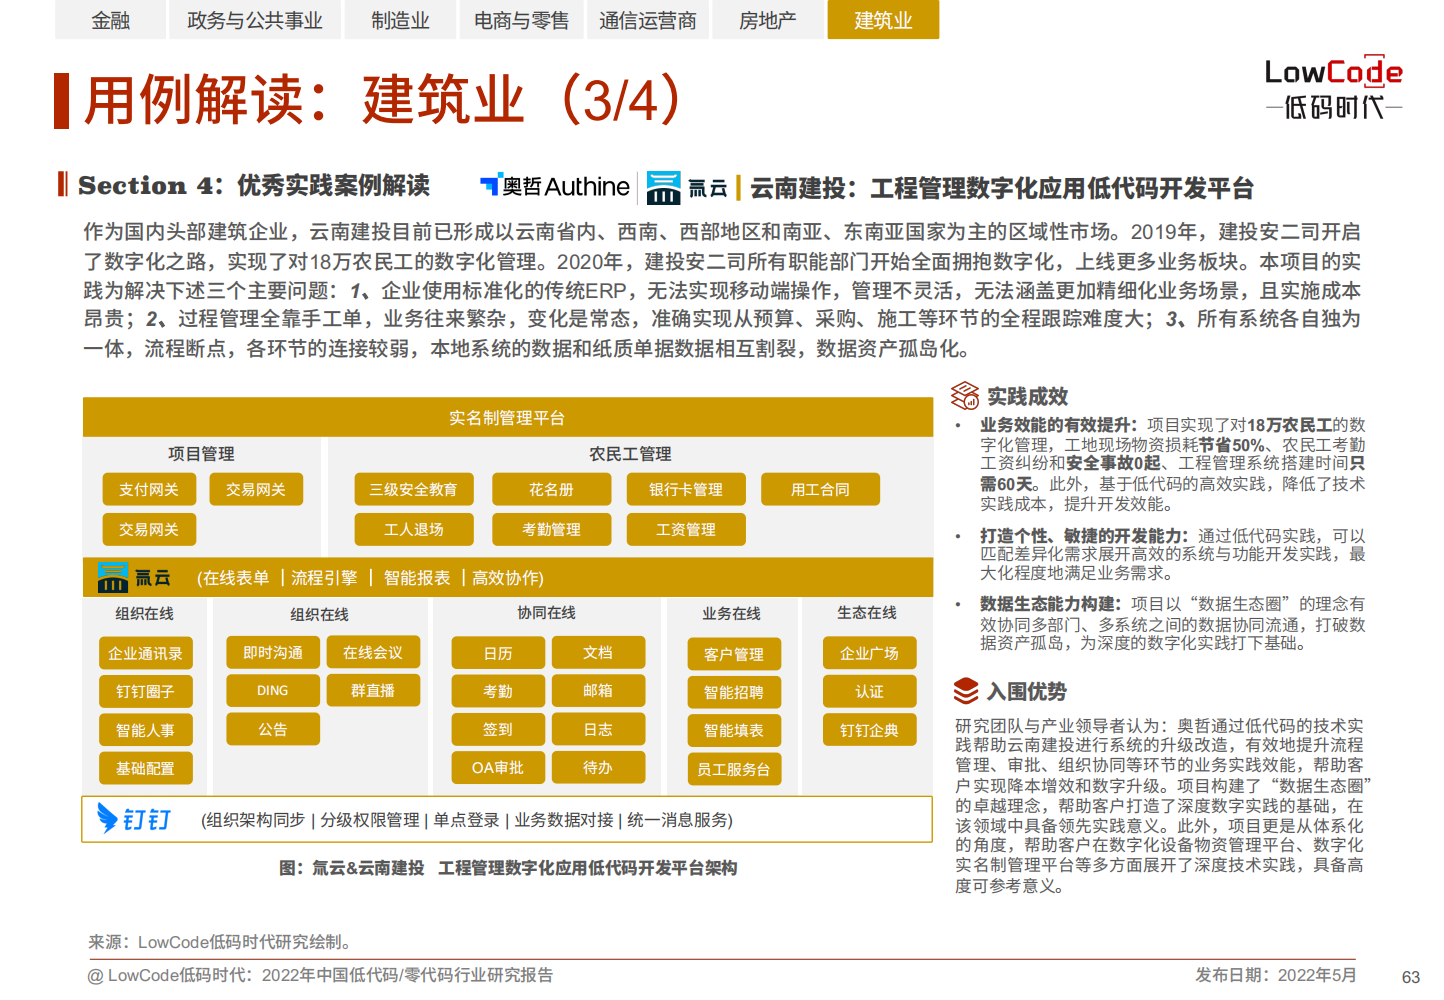
Task: Open the 通信运营商 tab
Action: coord(648,20)
